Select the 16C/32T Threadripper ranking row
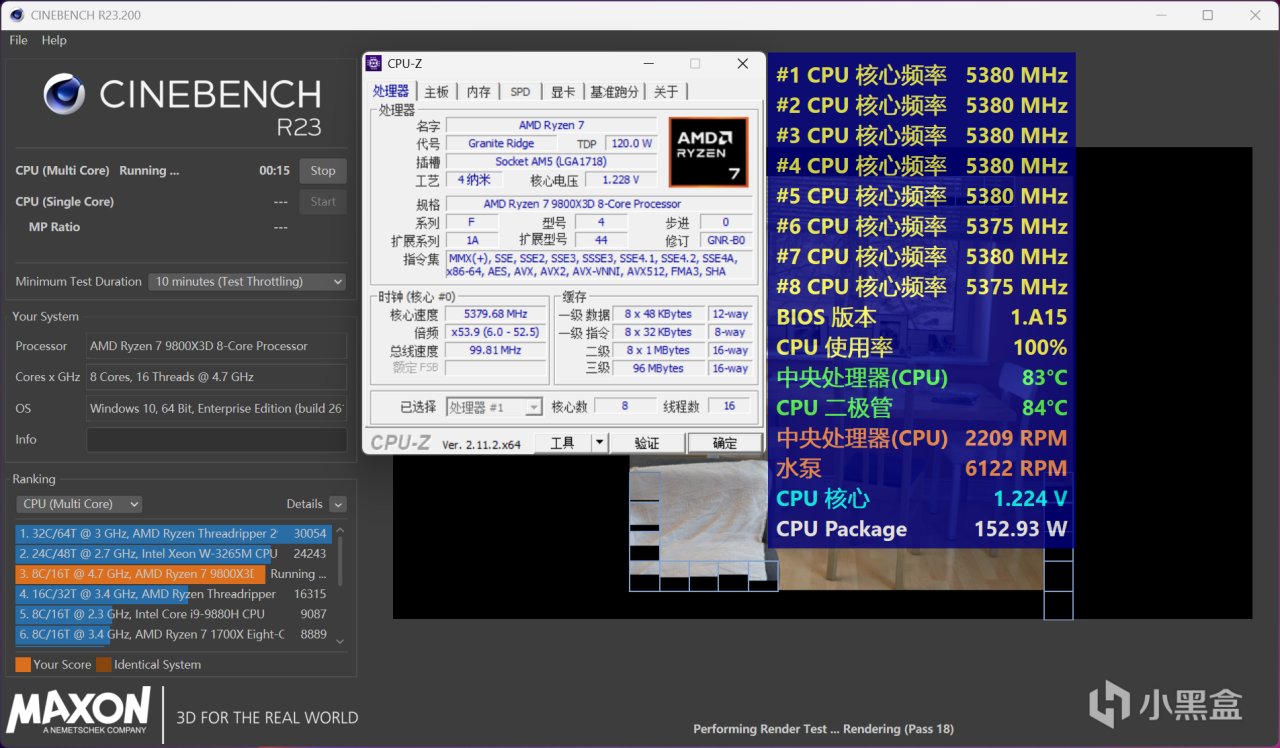The height and width of the screenshot is (748, 1280). [173, 594]
